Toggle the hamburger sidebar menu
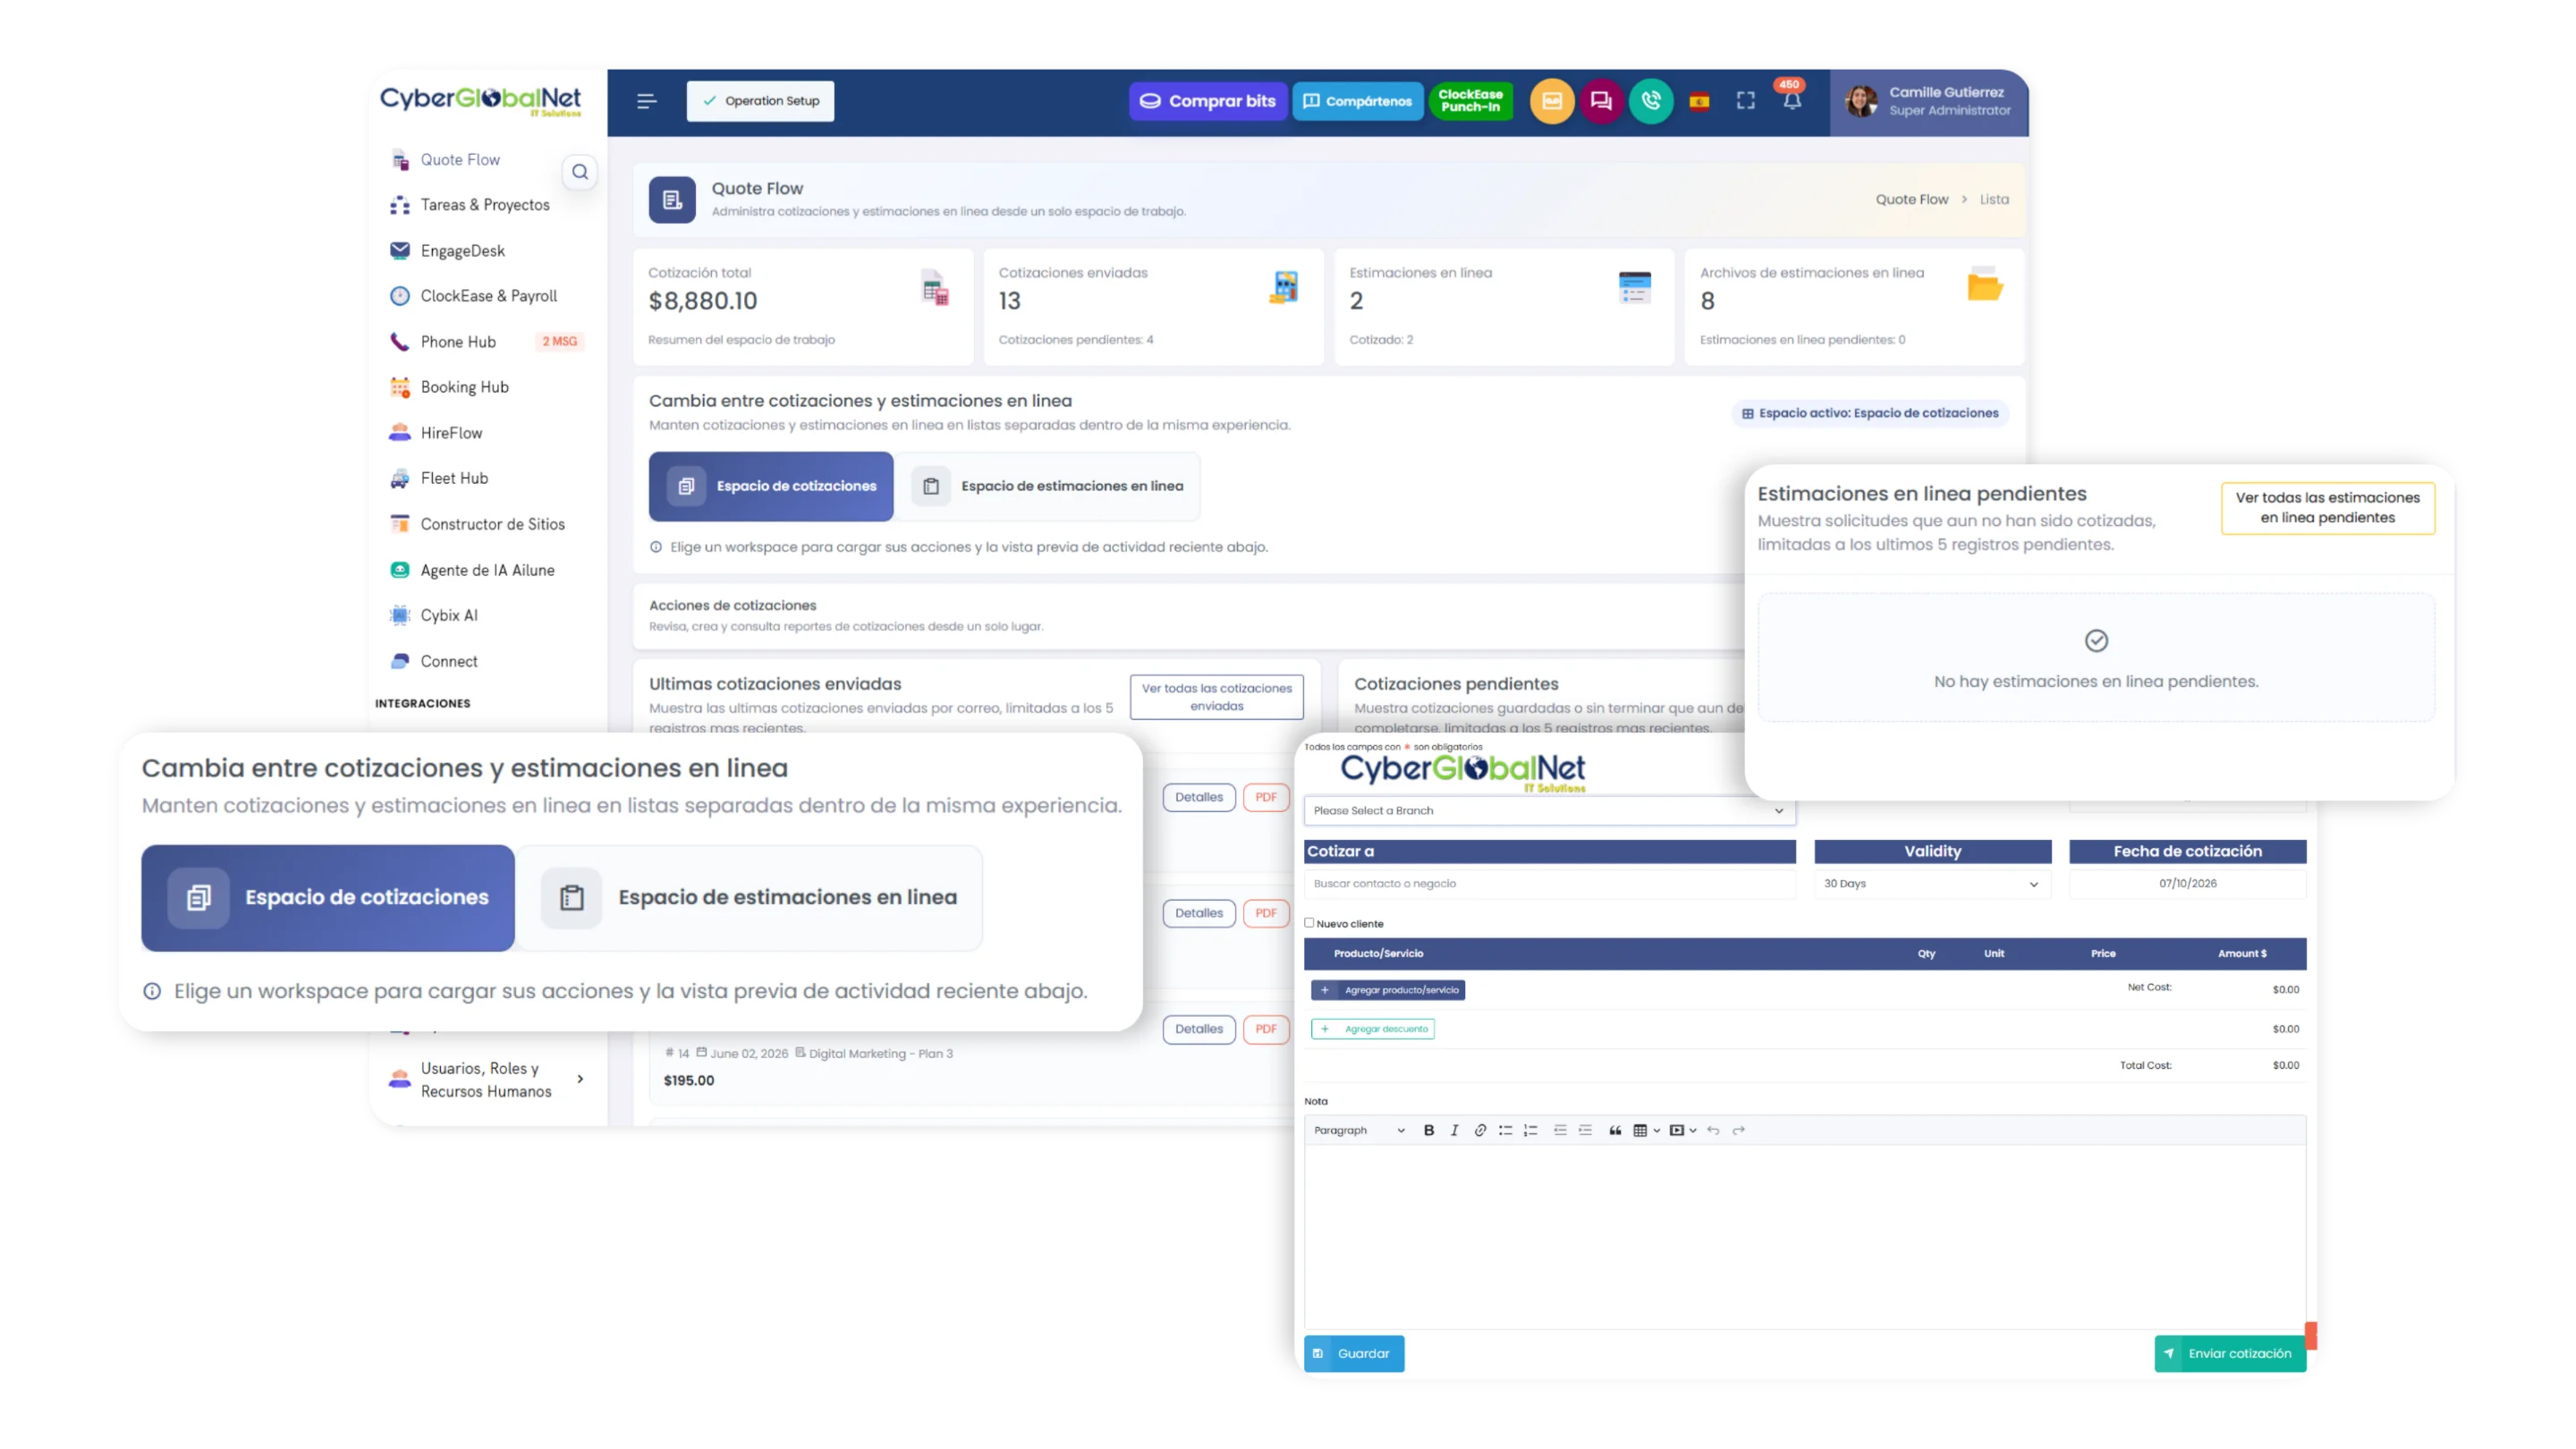This screenshot has width=2576, height=1449. click(x=647, y=101)
